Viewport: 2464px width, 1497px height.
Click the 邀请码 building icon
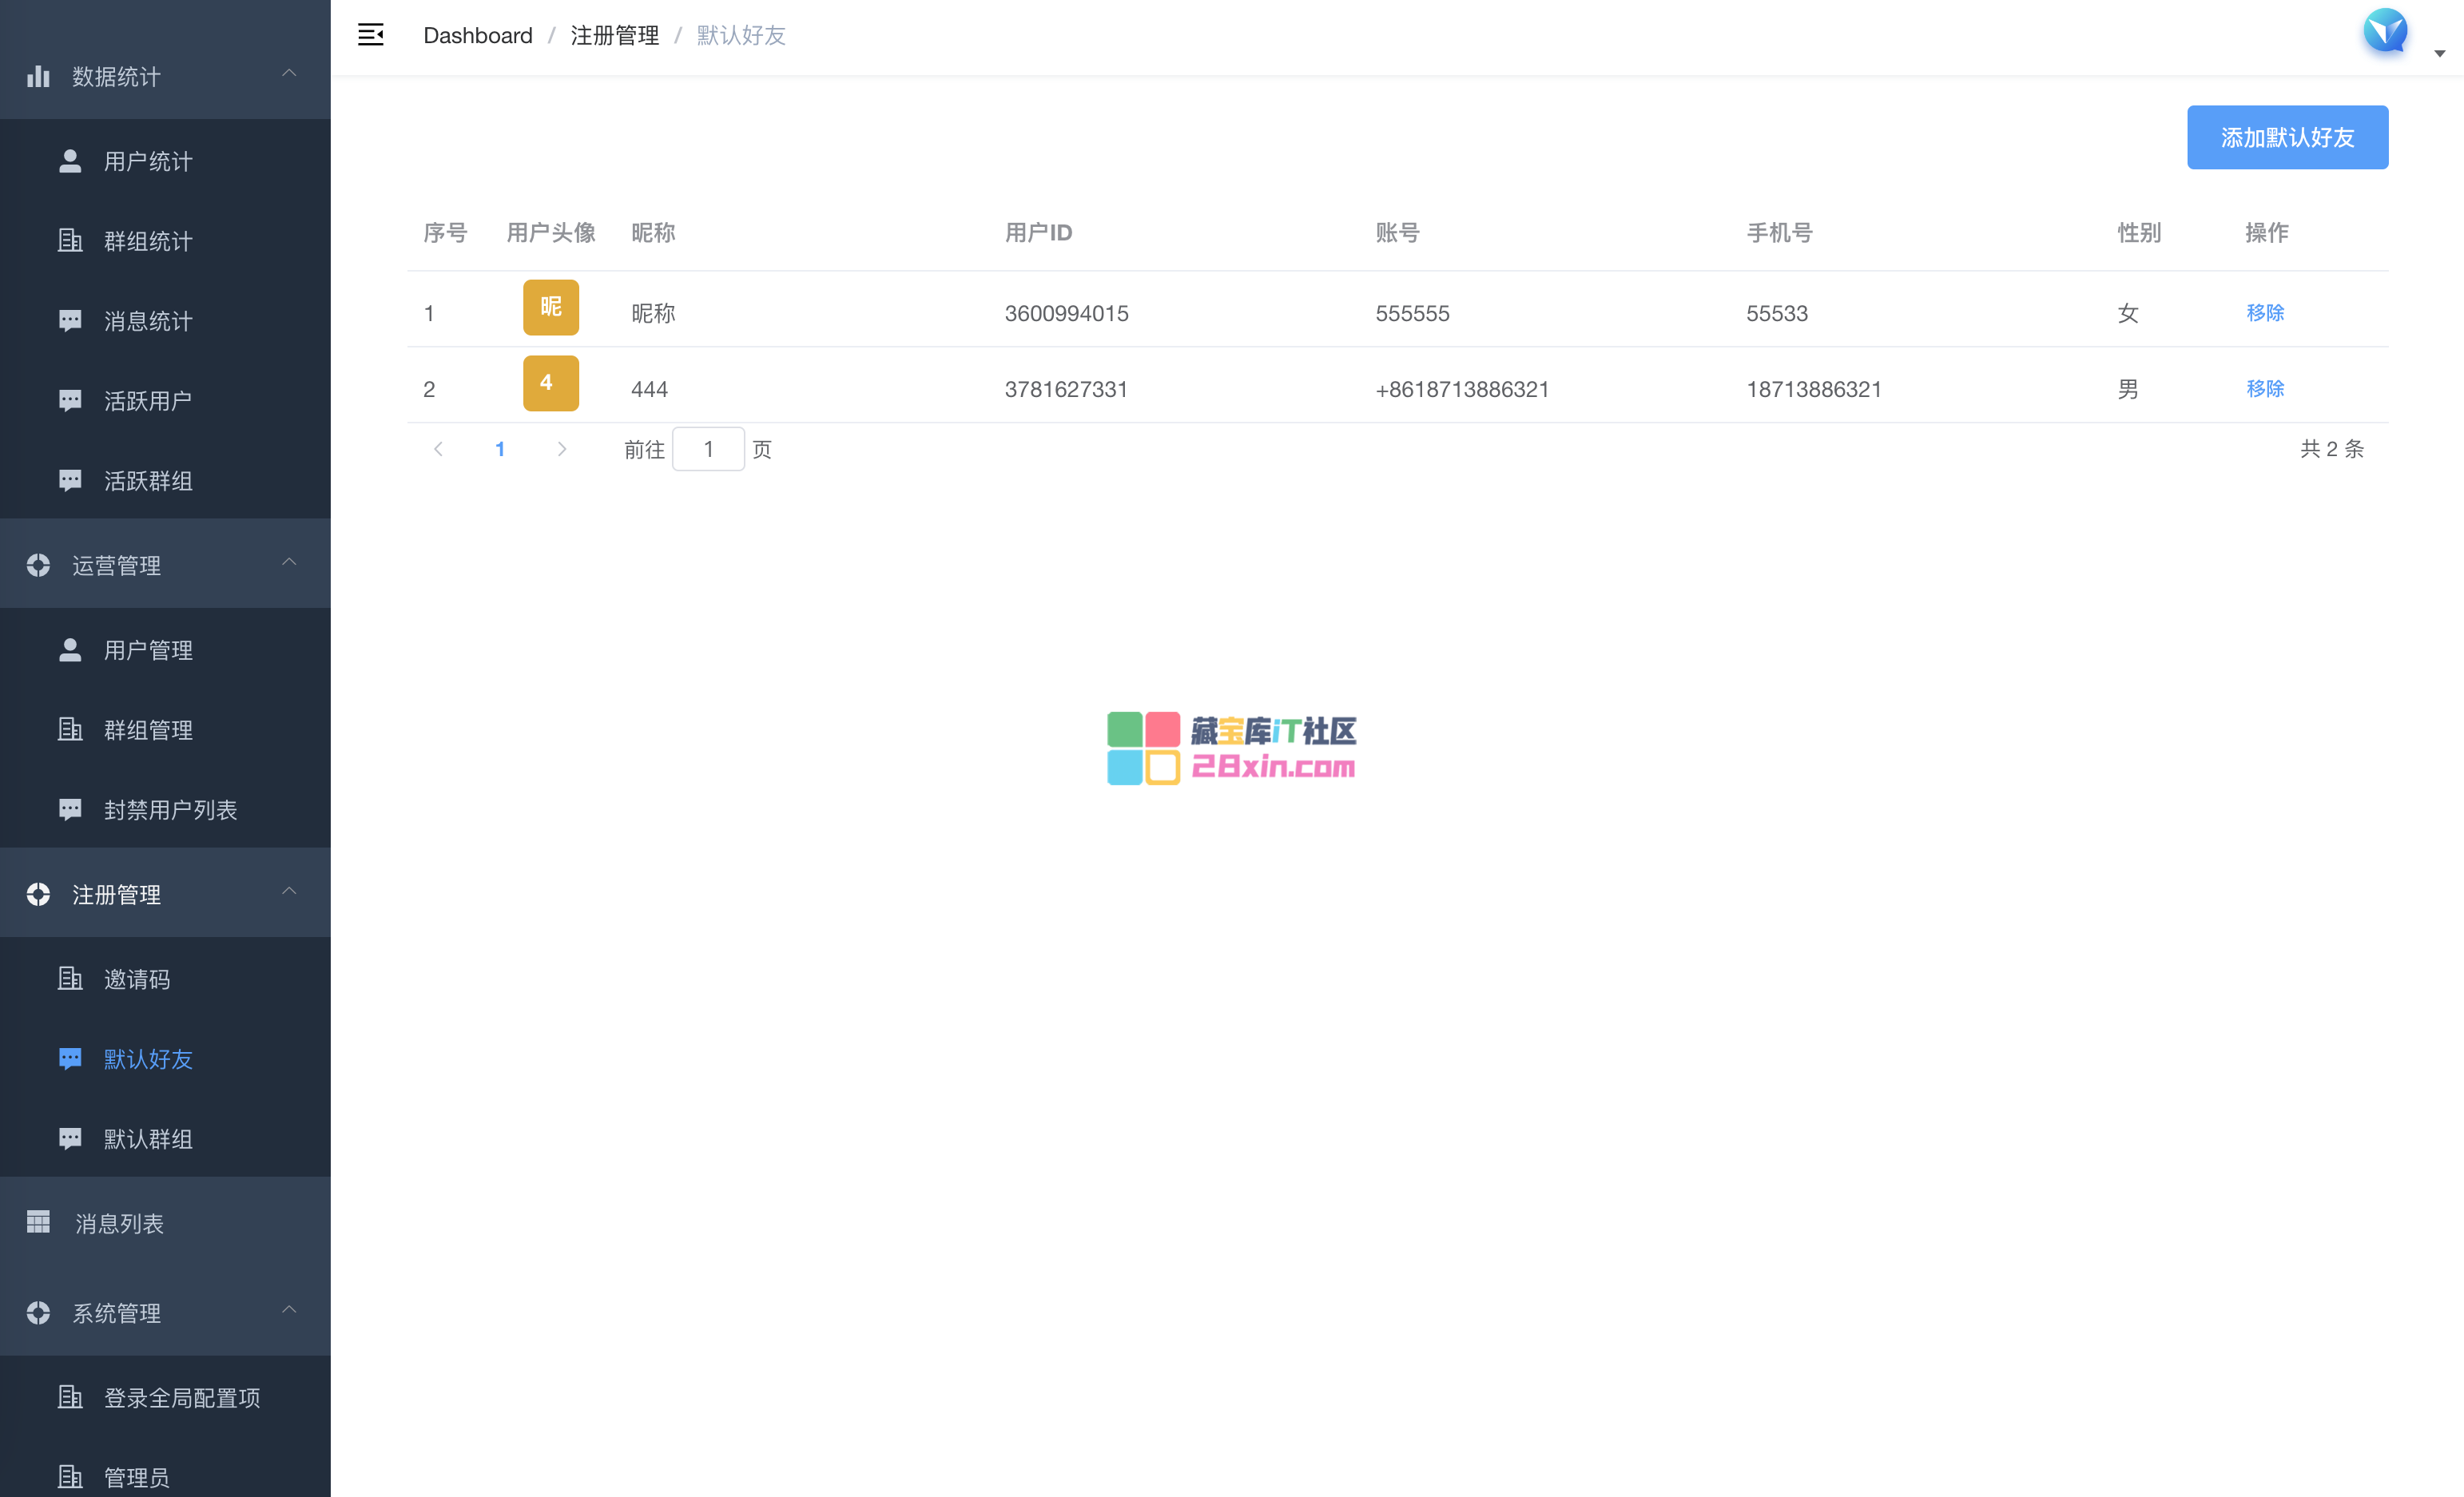click(70, 978)
